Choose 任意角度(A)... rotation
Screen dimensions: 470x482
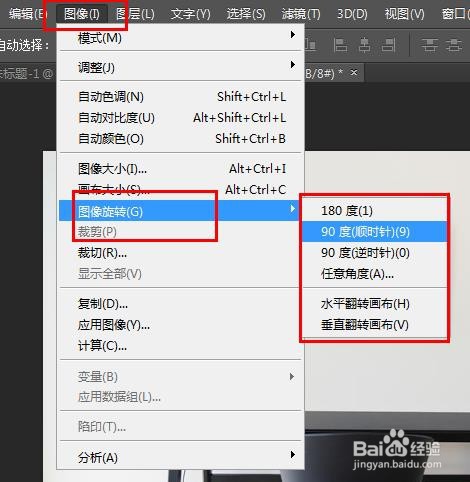(375, 274)
